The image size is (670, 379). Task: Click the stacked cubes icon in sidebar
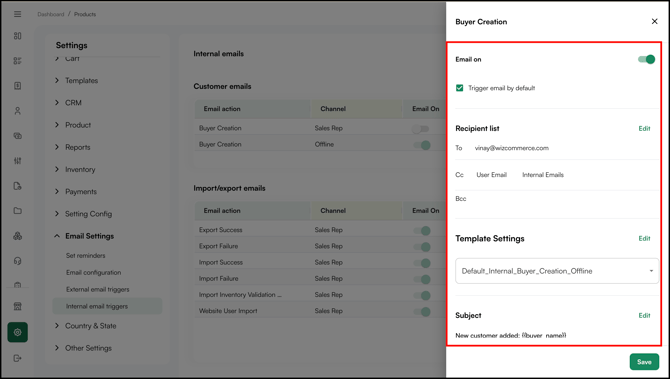tap(18, 236)
